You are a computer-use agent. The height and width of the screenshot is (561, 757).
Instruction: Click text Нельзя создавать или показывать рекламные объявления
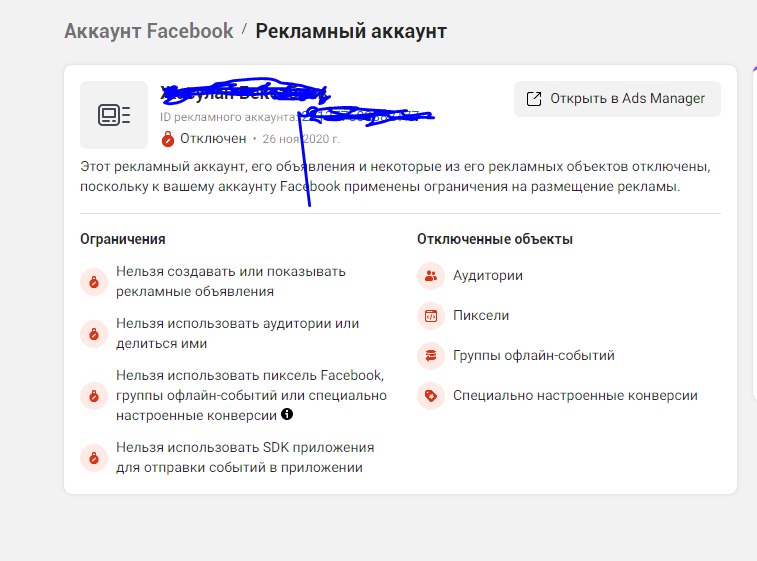click(231, 281)
